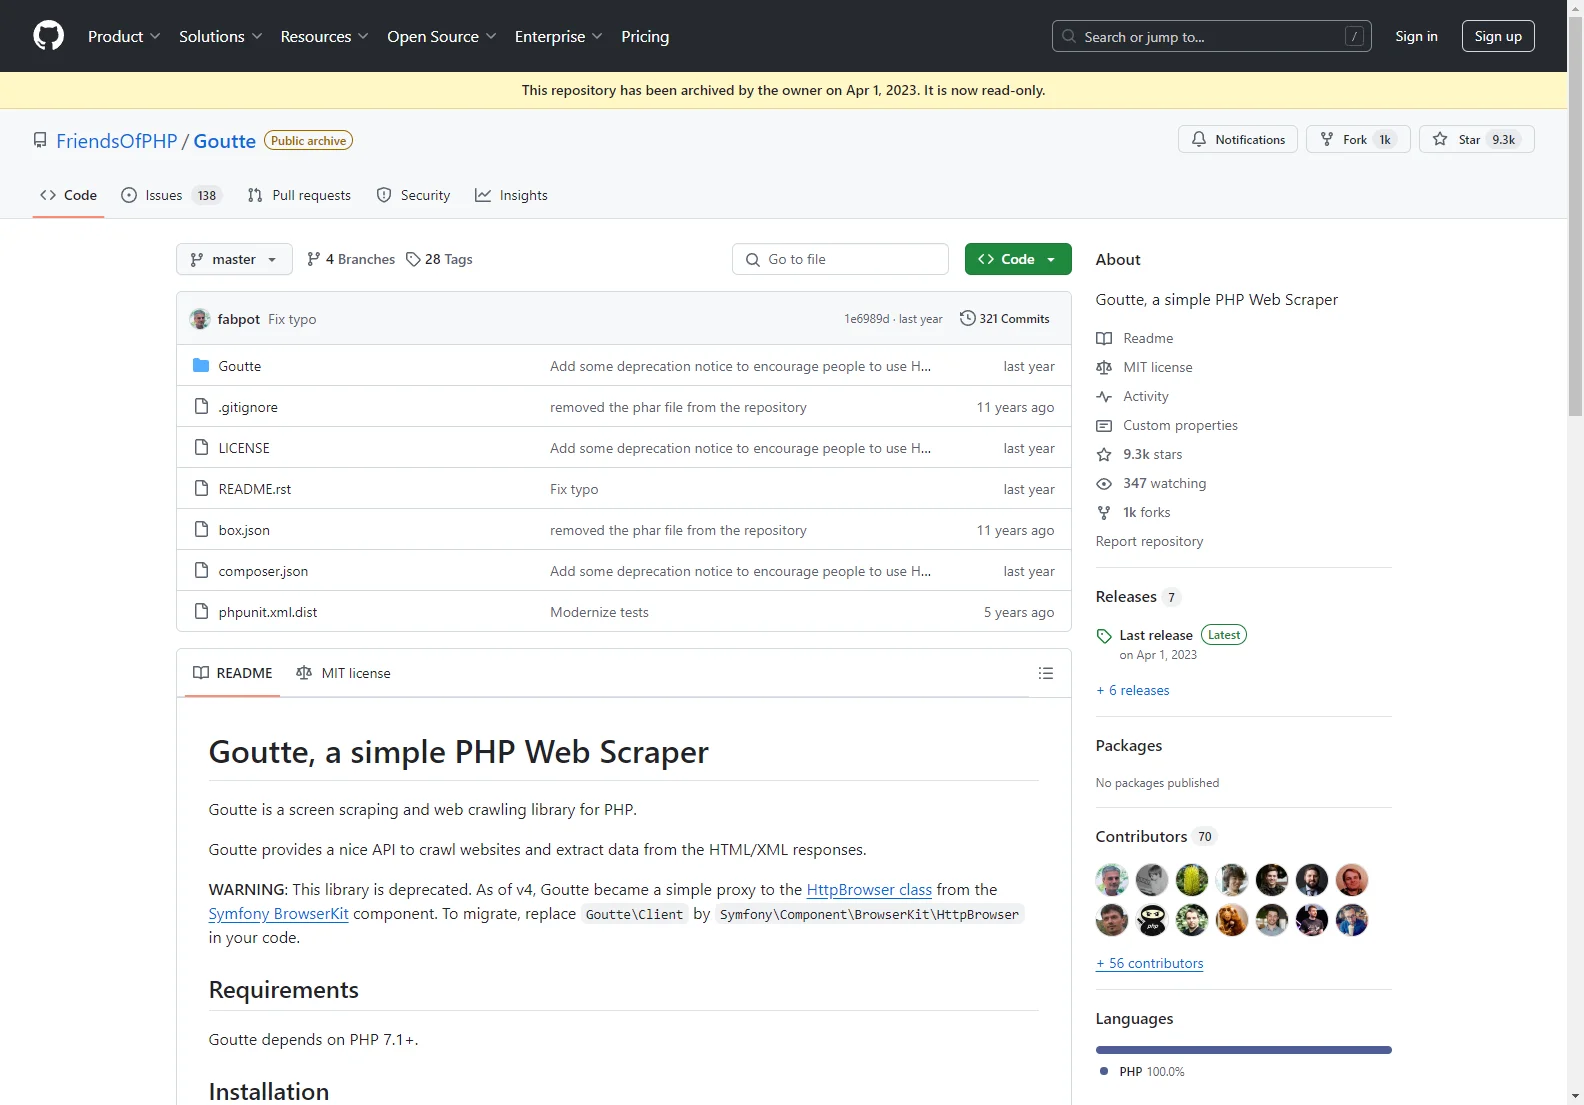This screenshot has height=1105, width=1584.
Task: Click the GitHub logo icon
Action: tap(48, 36)
